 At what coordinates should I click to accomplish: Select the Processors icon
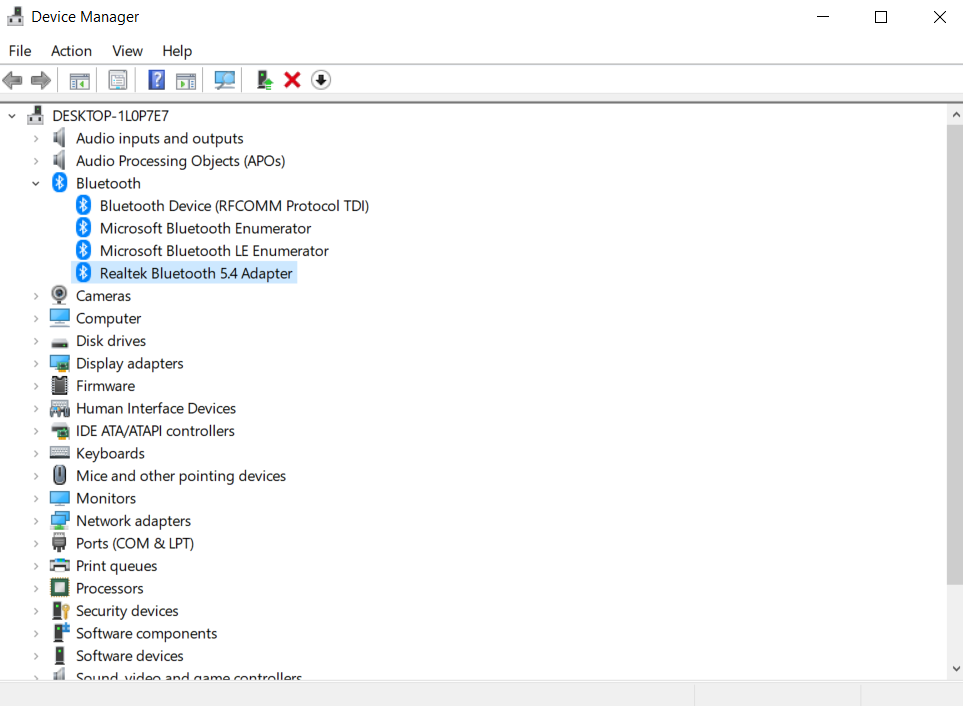tap(60, 588)
